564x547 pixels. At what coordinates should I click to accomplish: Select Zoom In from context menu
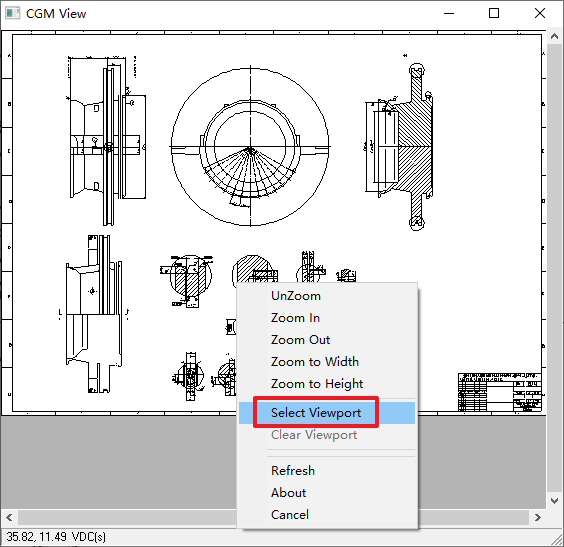coord(327,318)
